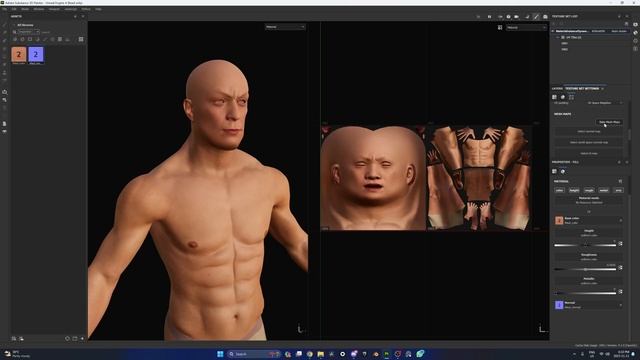Toggle the height channel button in Material

coord(574,190)
